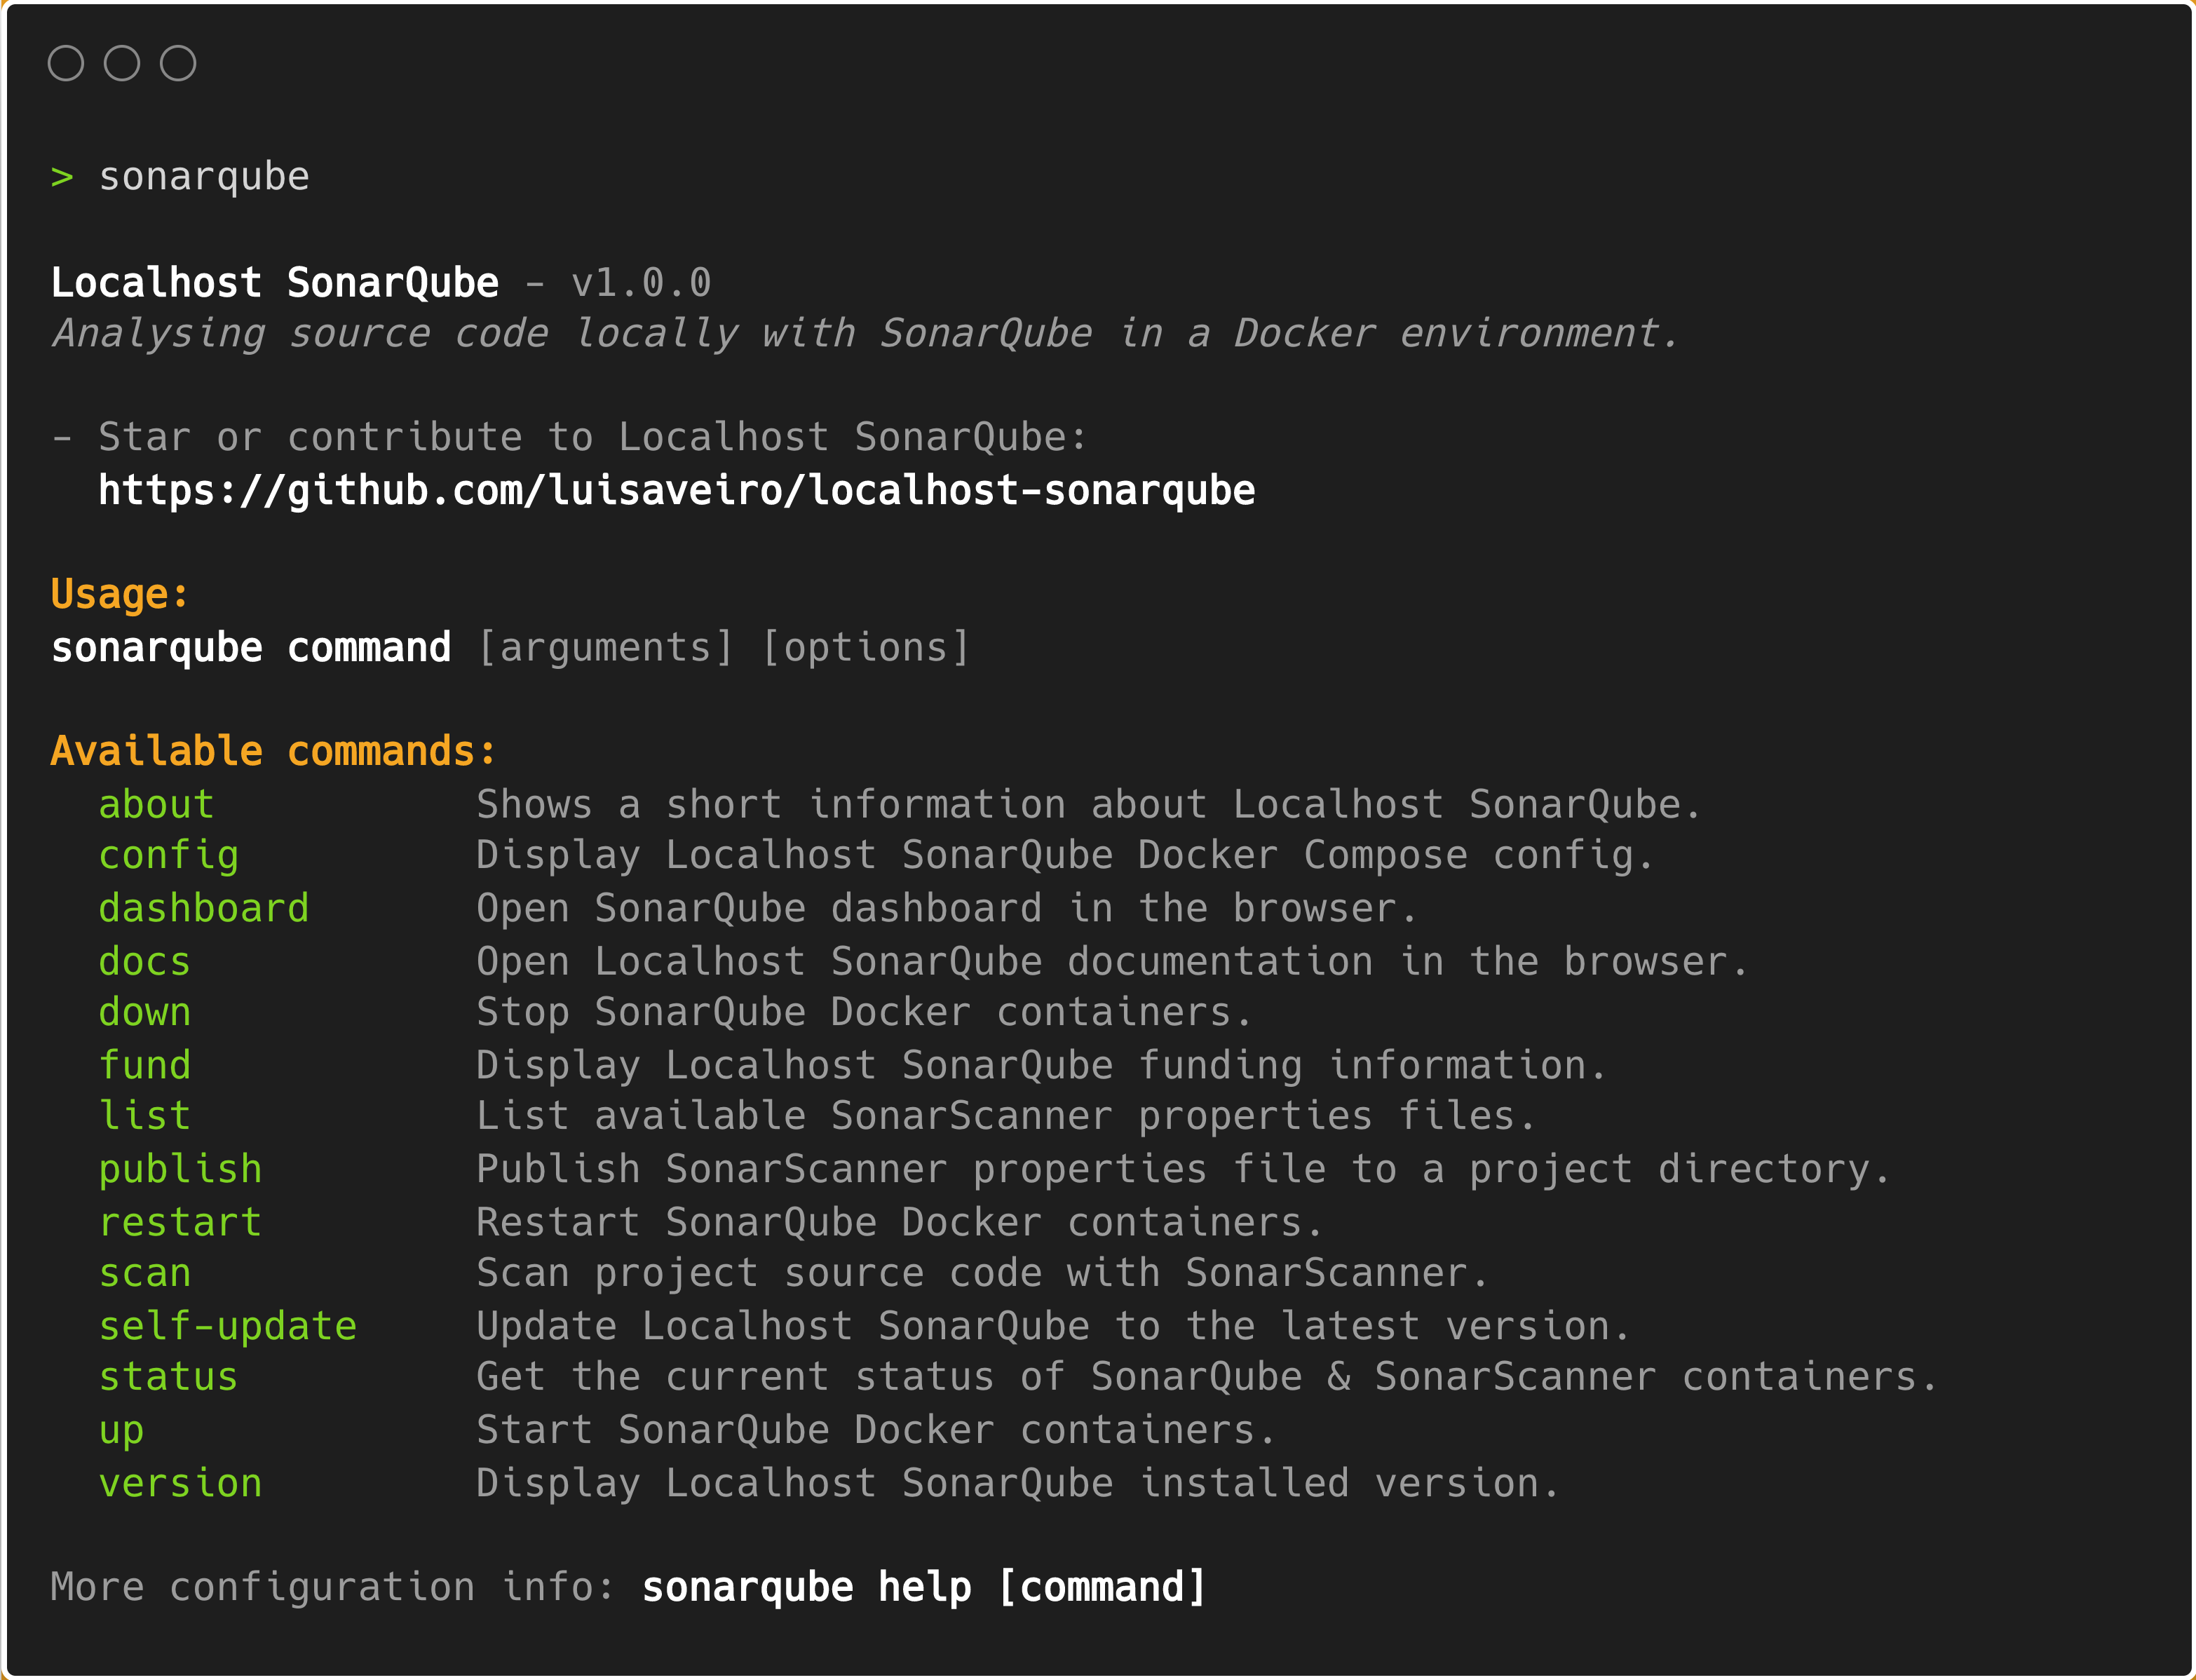Click the middle window control circle
The width and height of the screenshot is (2196, 1680).
click(122, 63)
